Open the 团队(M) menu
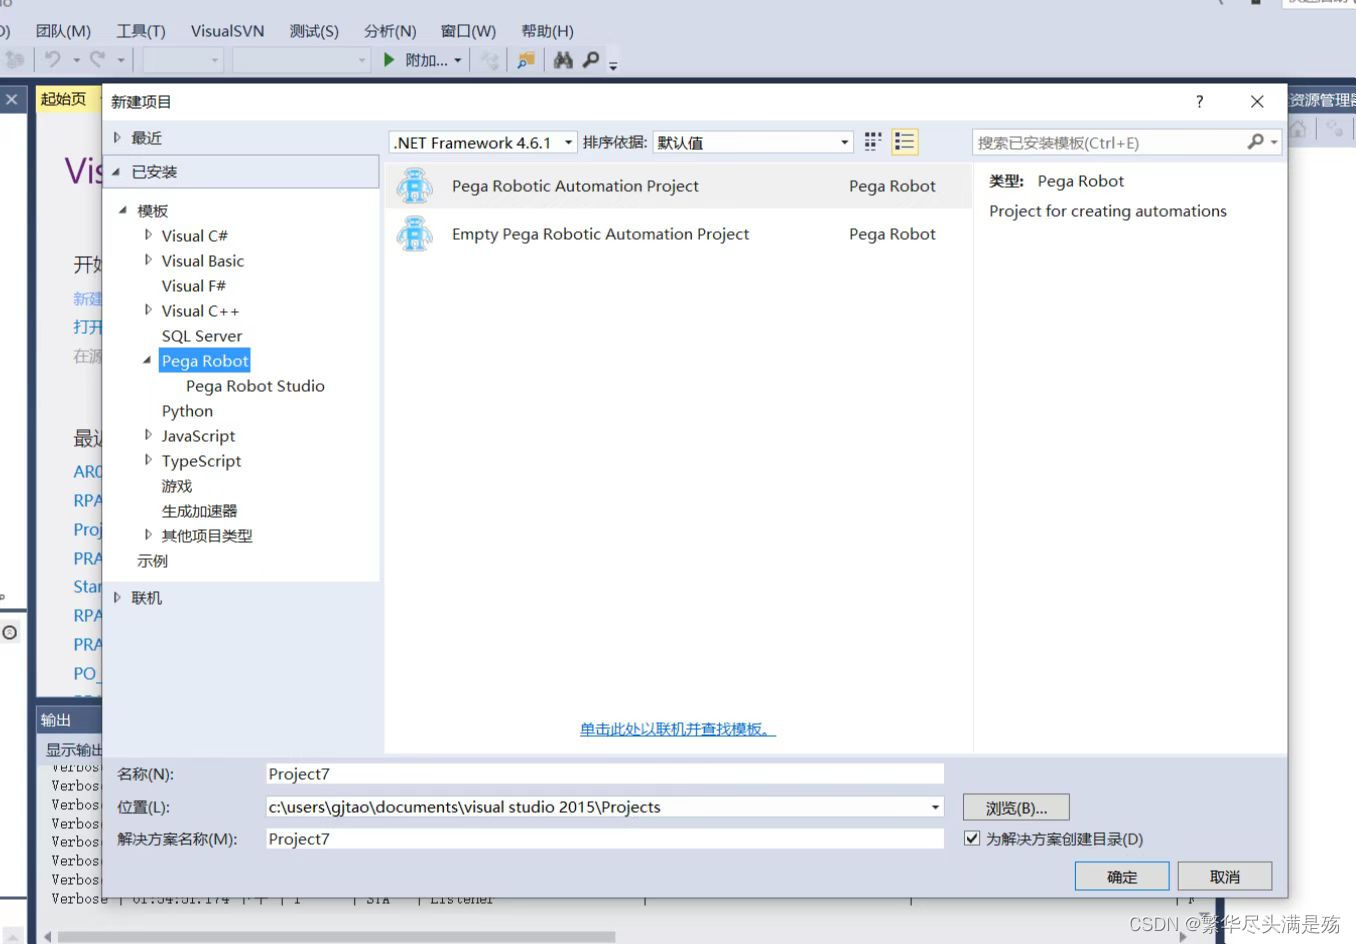The height and width of the screenshot is (944, 1356). [x=63, y=31]
